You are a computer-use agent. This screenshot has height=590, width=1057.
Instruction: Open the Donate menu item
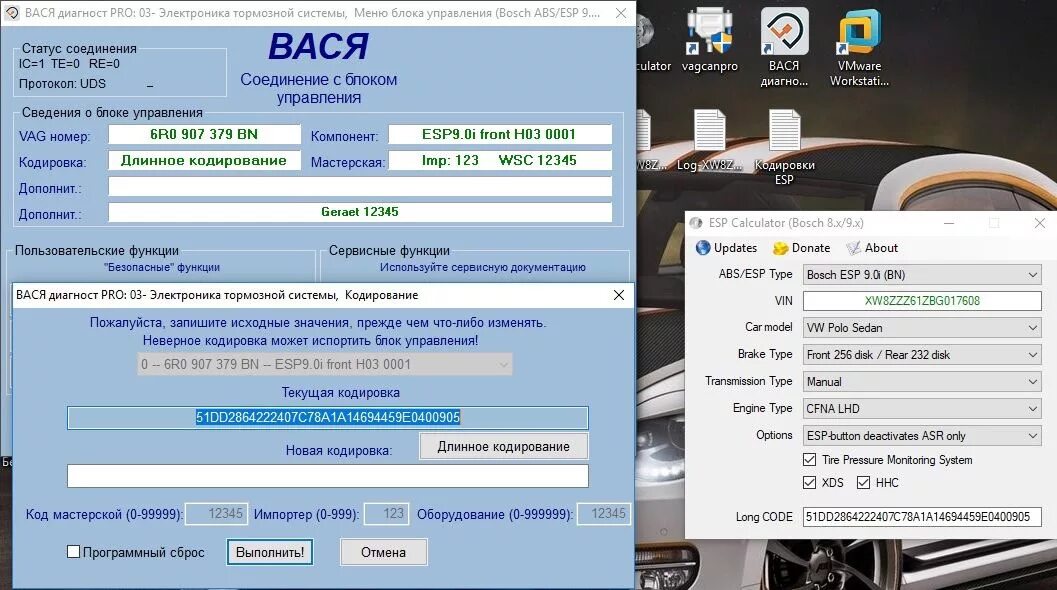(x=802, y=248)
